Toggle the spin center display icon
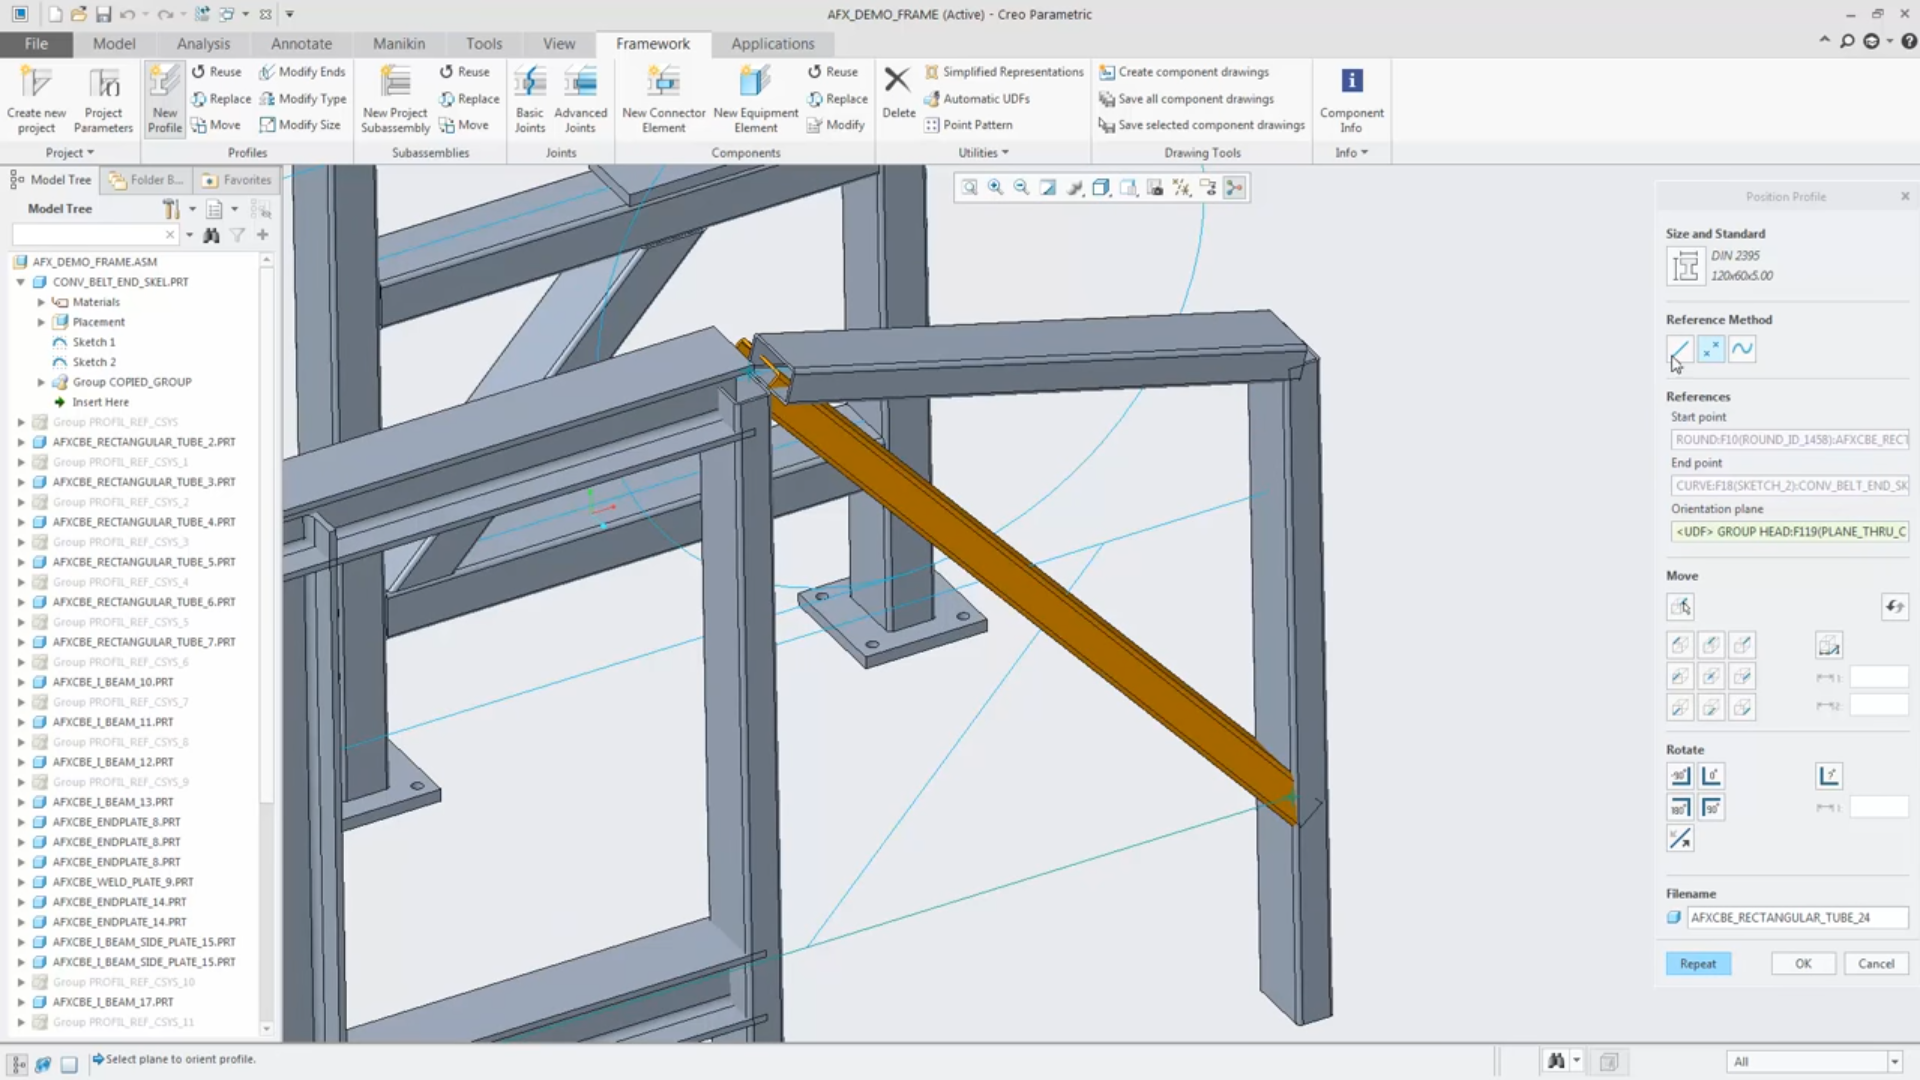Viewport: 1920px width, 1080px height. (x=1234, y=188)
